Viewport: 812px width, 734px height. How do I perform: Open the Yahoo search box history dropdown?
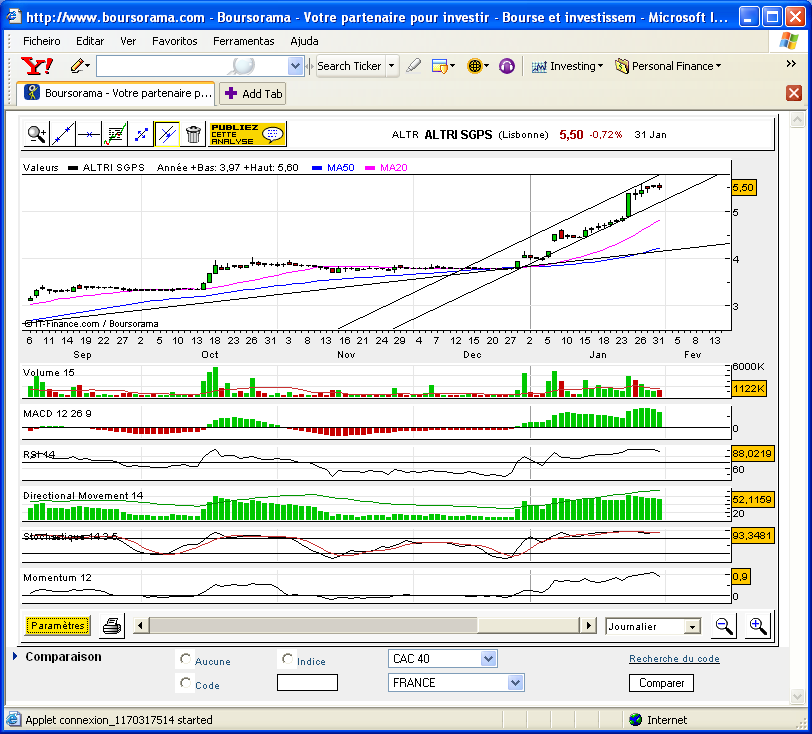295,66
